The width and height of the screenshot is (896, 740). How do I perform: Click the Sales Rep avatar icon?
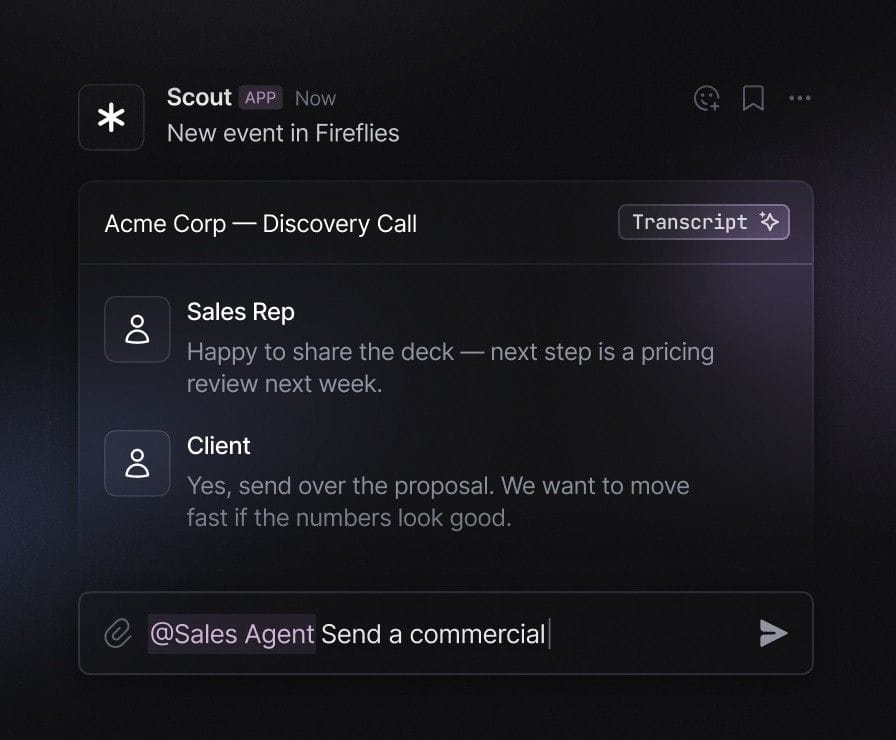pyautogui.click(x=137, y=329)
